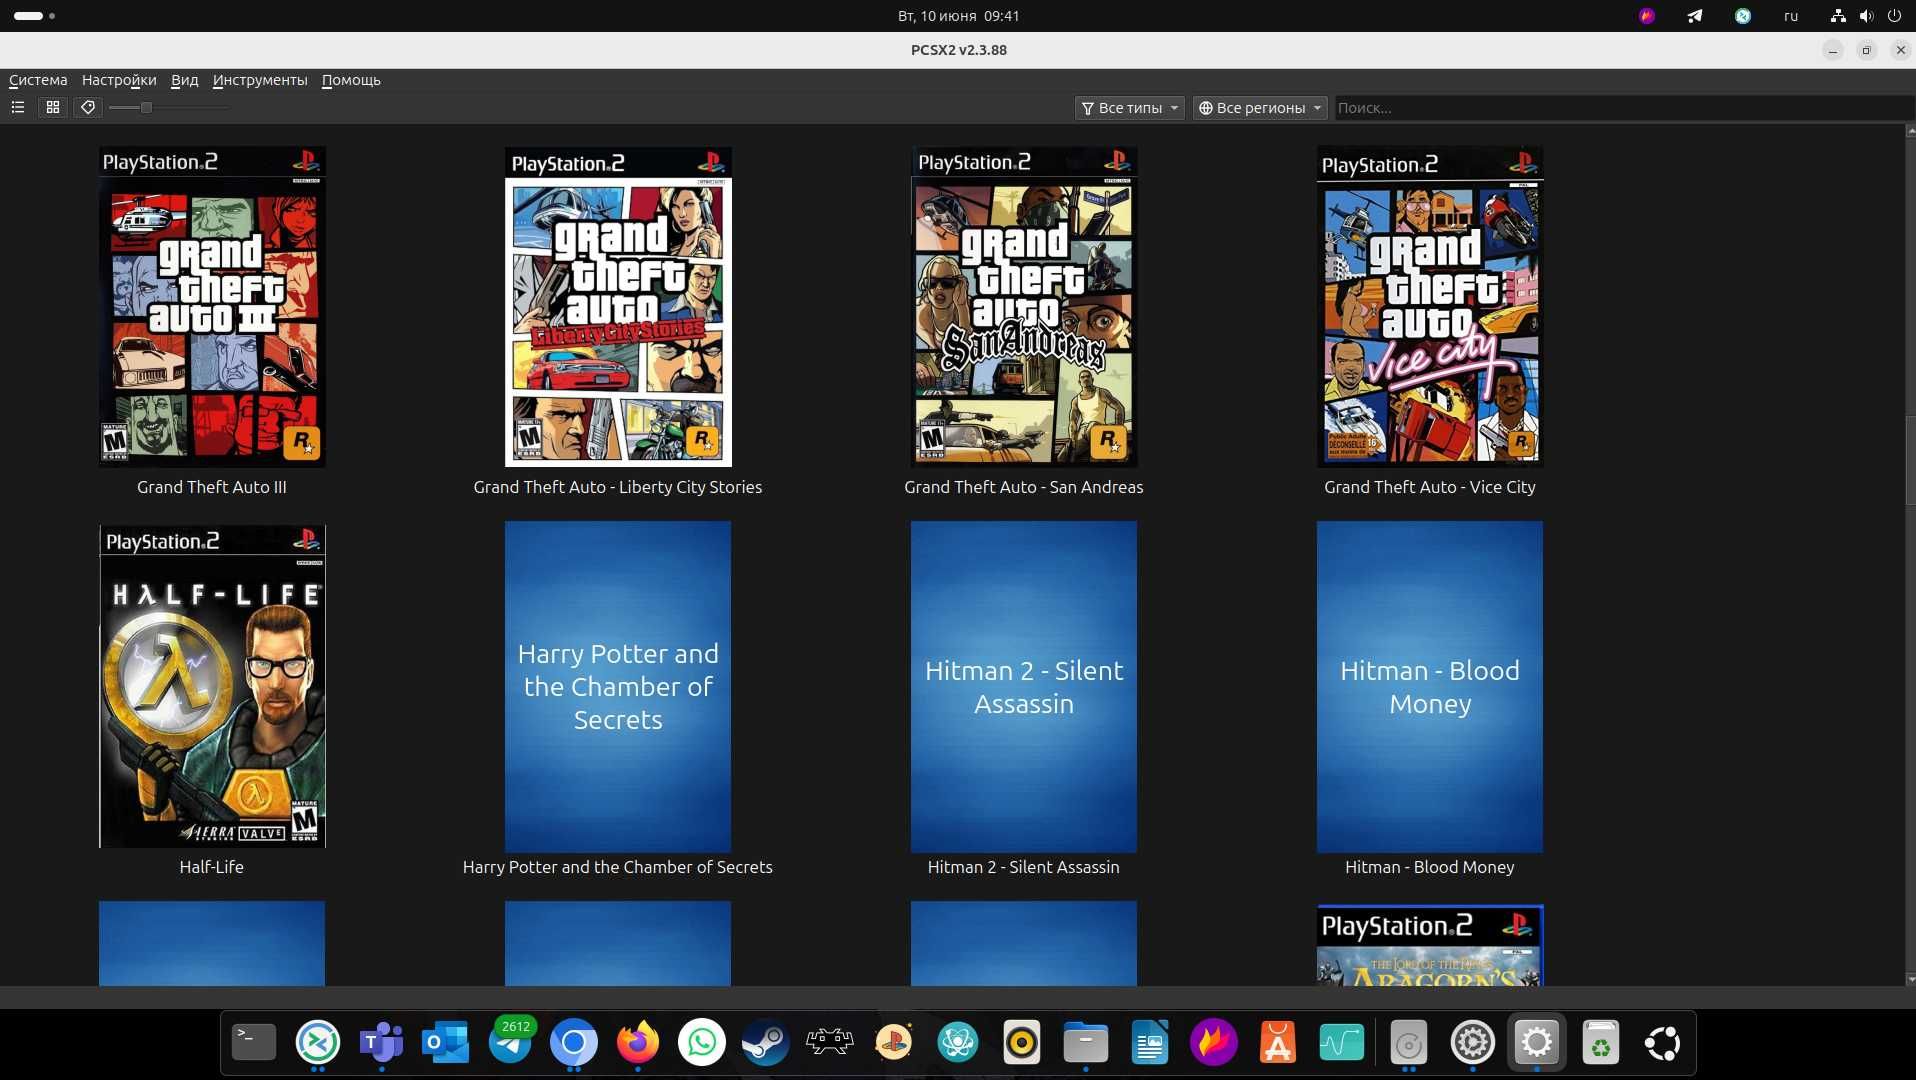Open Outlook from the dock
This screenshot has height=1080, width=1916.
[446, 1043]
